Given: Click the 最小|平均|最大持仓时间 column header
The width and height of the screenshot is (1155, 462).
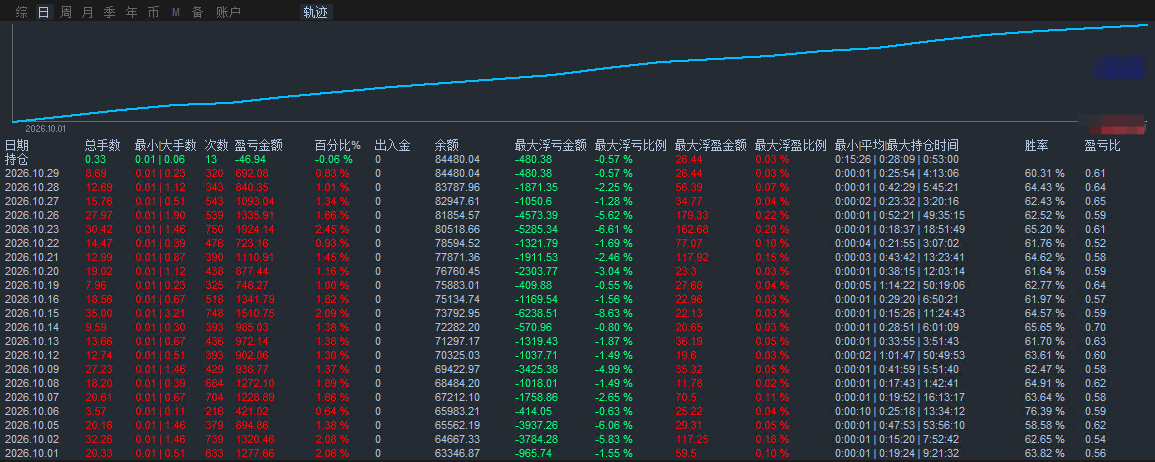Looking at the screenshot, I should click(896, 145).
